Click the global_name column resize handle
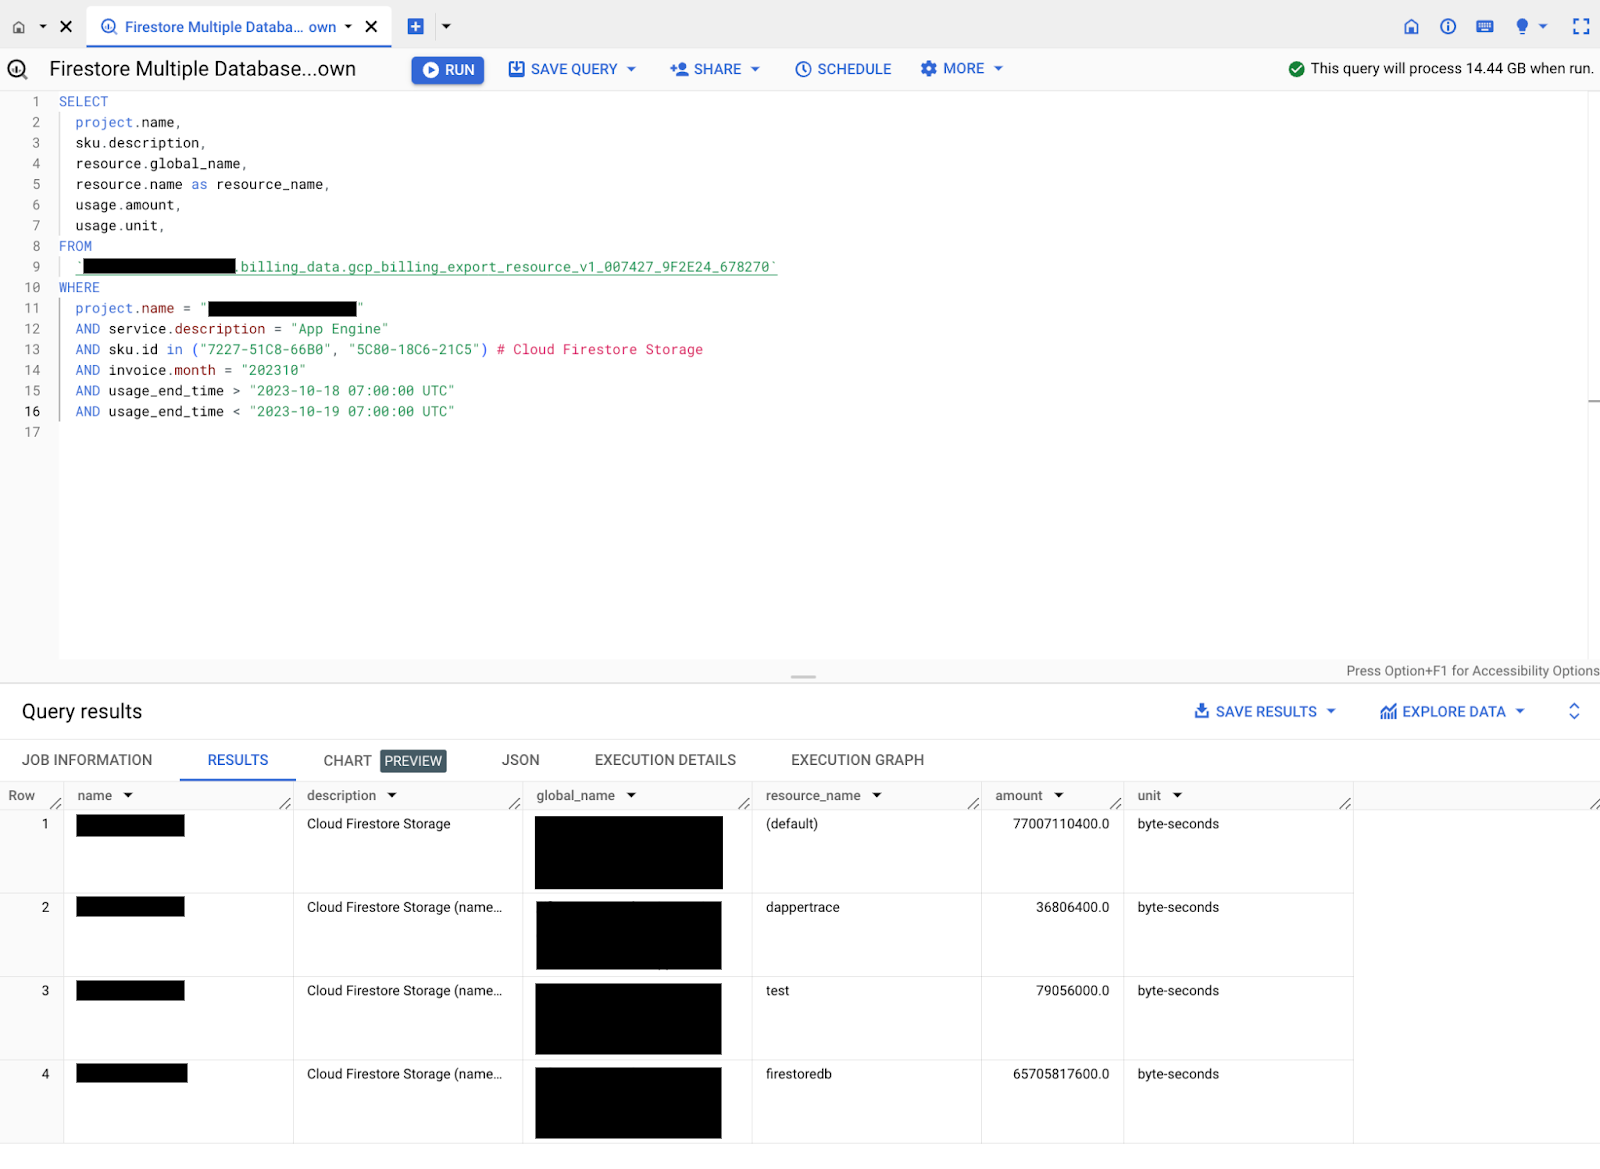 (x=744, y=803)
